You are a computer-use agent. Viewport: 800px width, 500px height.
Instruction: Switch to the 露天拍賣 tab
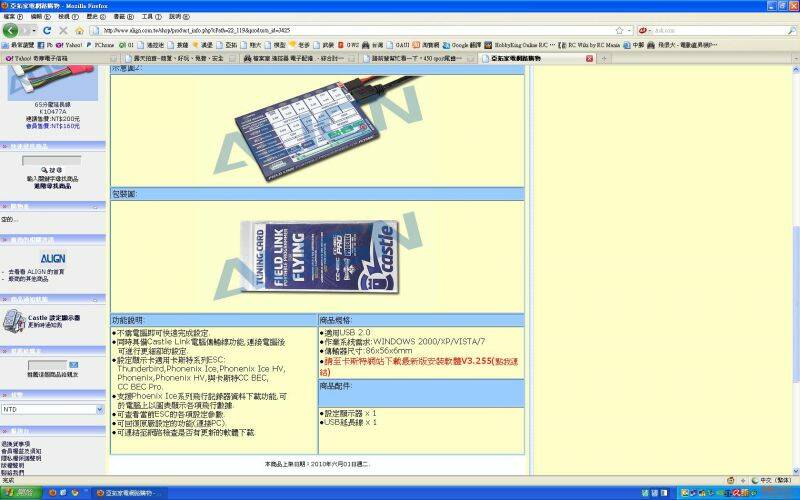[179, 59]
